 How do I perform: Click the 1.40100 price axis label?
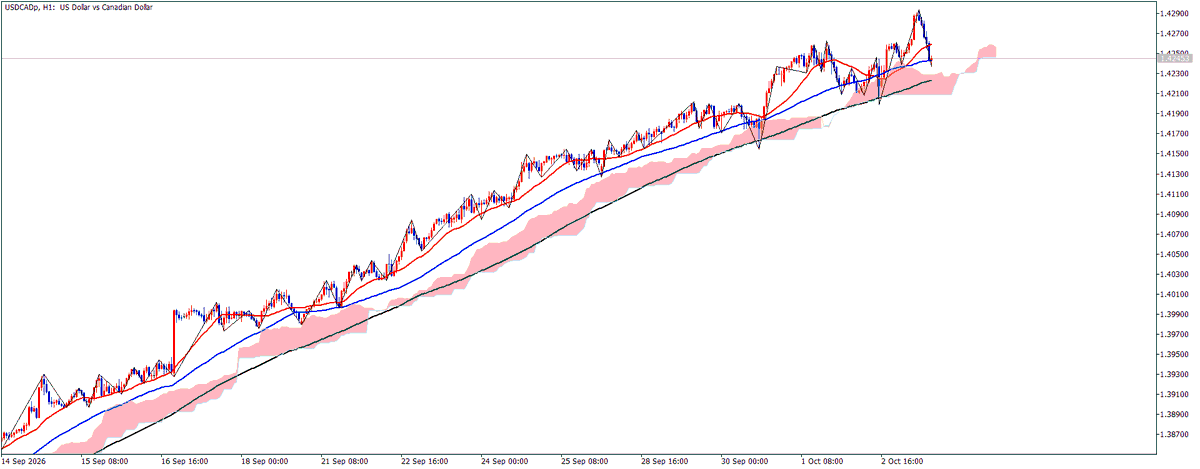point(1173,294)
